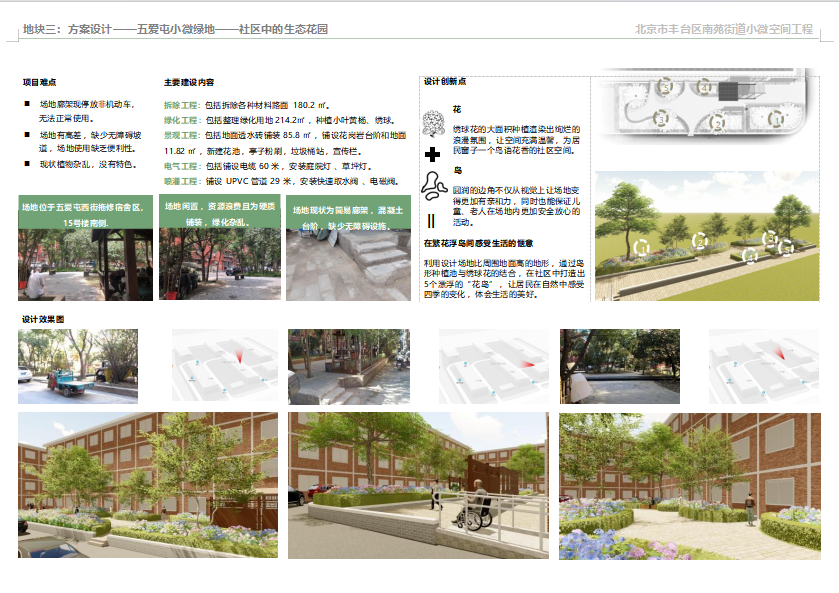Image resolution: width=839 pixels, height=593 pixels.
Task: Open the blue tricycle street photo
Action: pyautogui.click(x=64, y=366)
